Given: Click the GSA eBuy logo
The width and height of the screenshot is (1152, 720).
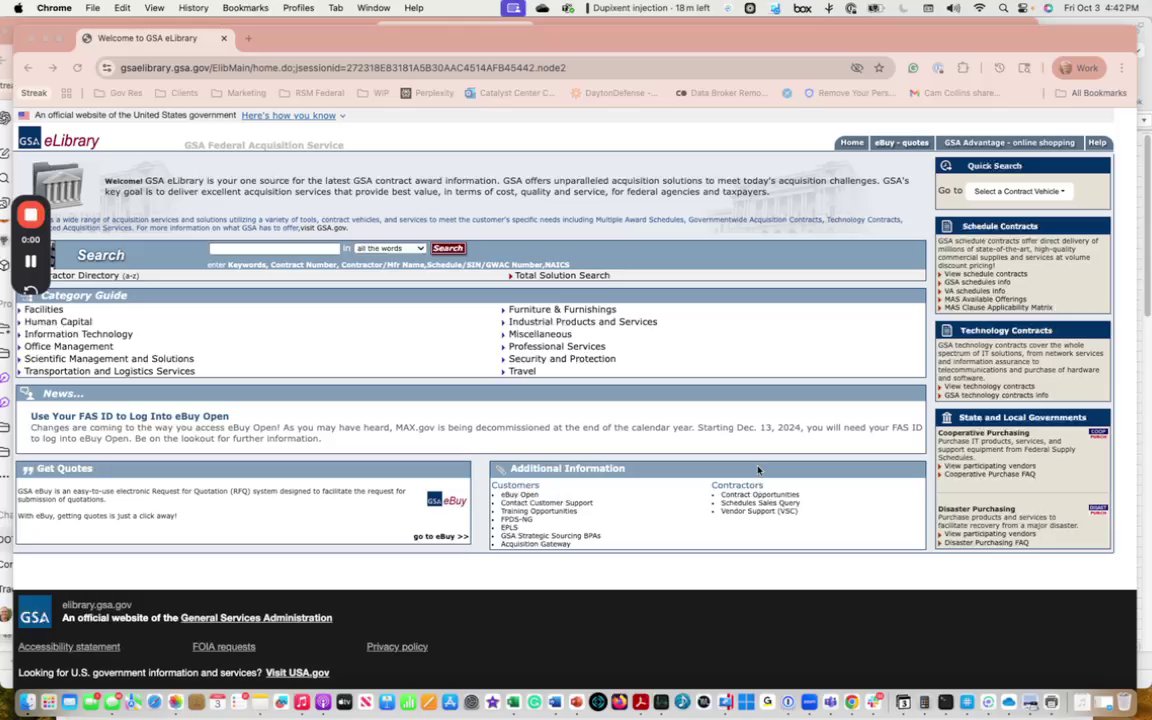Looking at the screenshot, I should tap(447, 500).
